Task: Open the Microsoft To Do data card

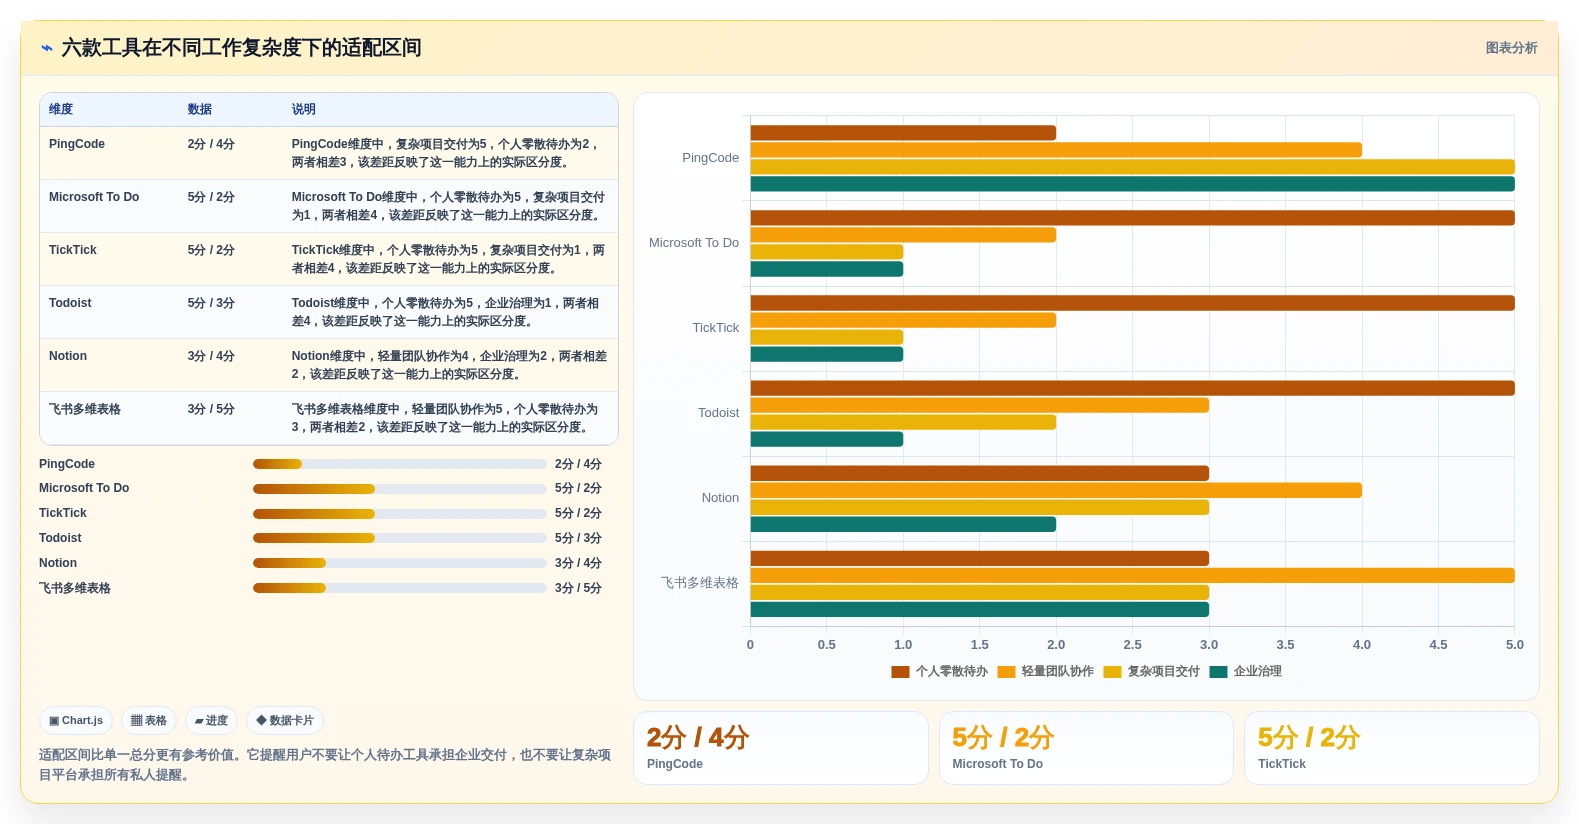Action: (x=1086, y=748)
